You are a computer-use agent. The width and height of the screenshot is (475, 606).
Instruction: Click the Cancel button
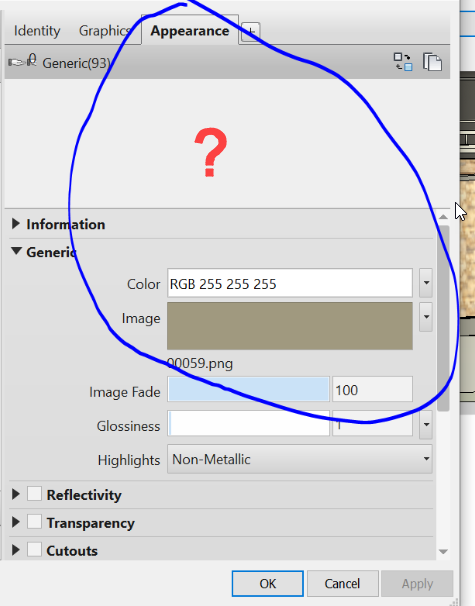[342, 584]
